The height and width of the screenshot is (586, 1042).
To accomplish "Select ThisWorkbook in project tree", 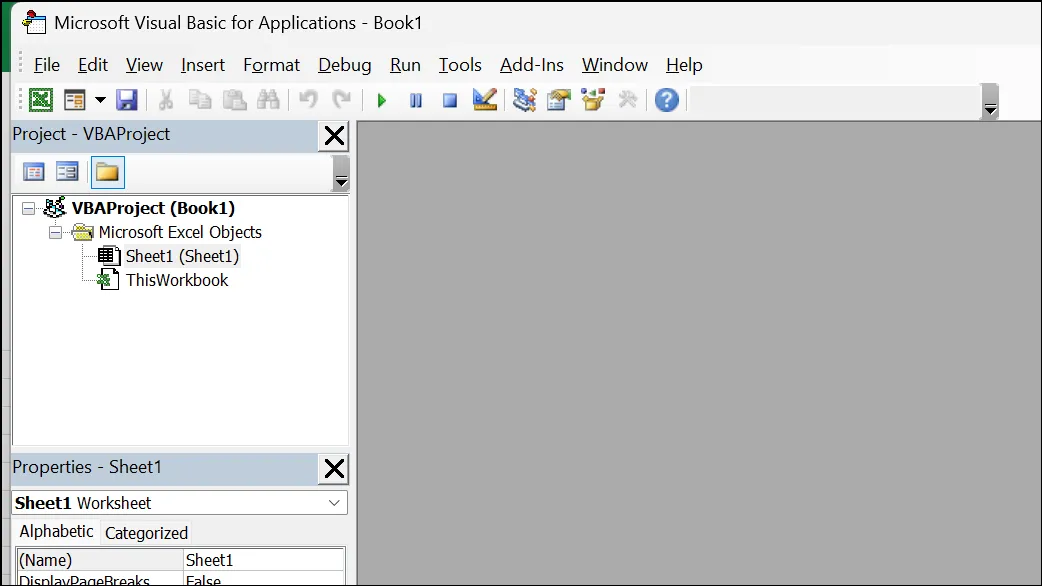I will pyautogui.click(x=177, y=280).
